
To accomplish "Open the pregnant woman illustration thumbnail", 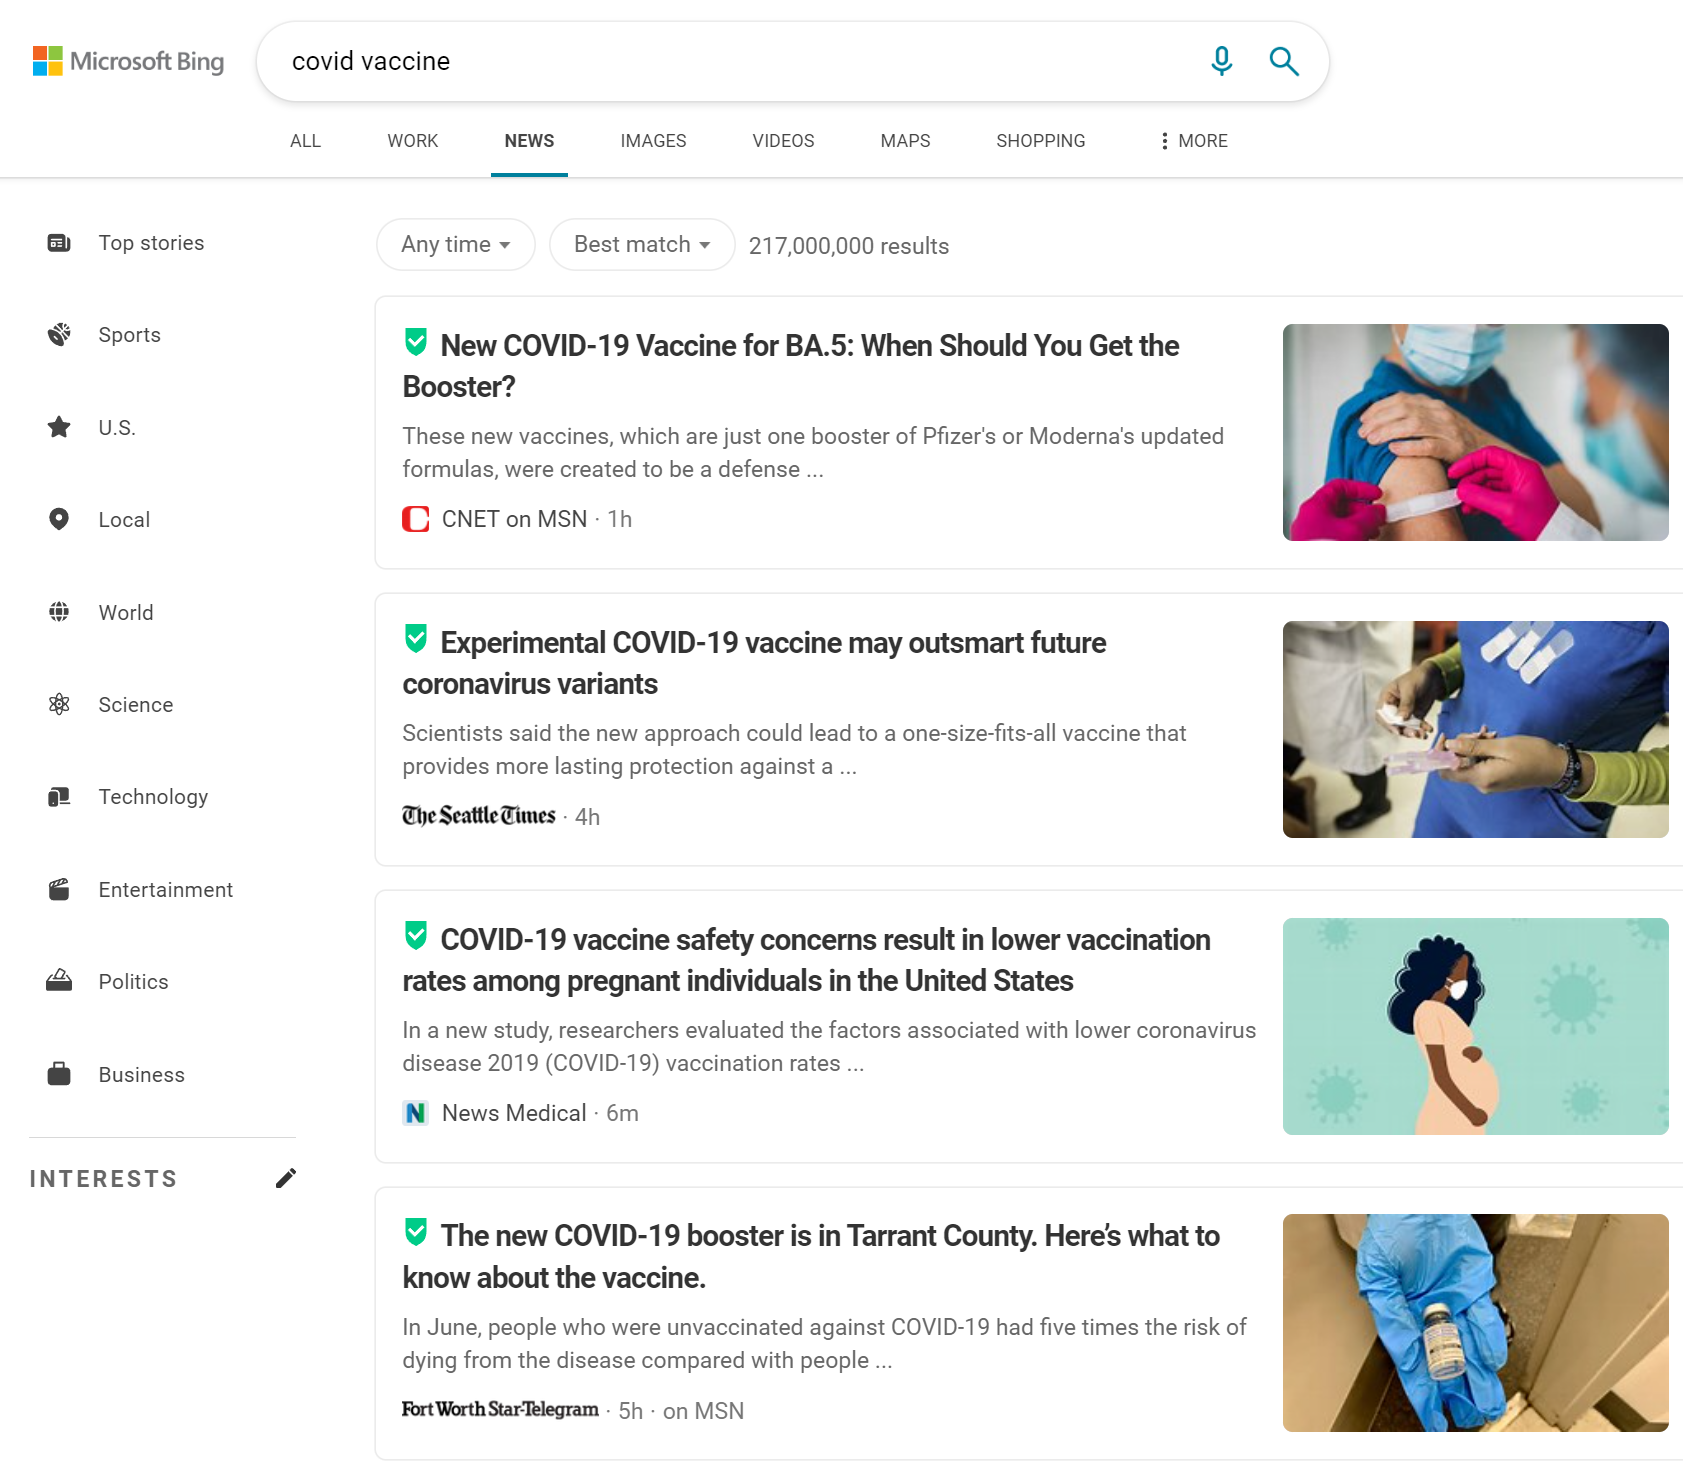I will [1475, 1026].
